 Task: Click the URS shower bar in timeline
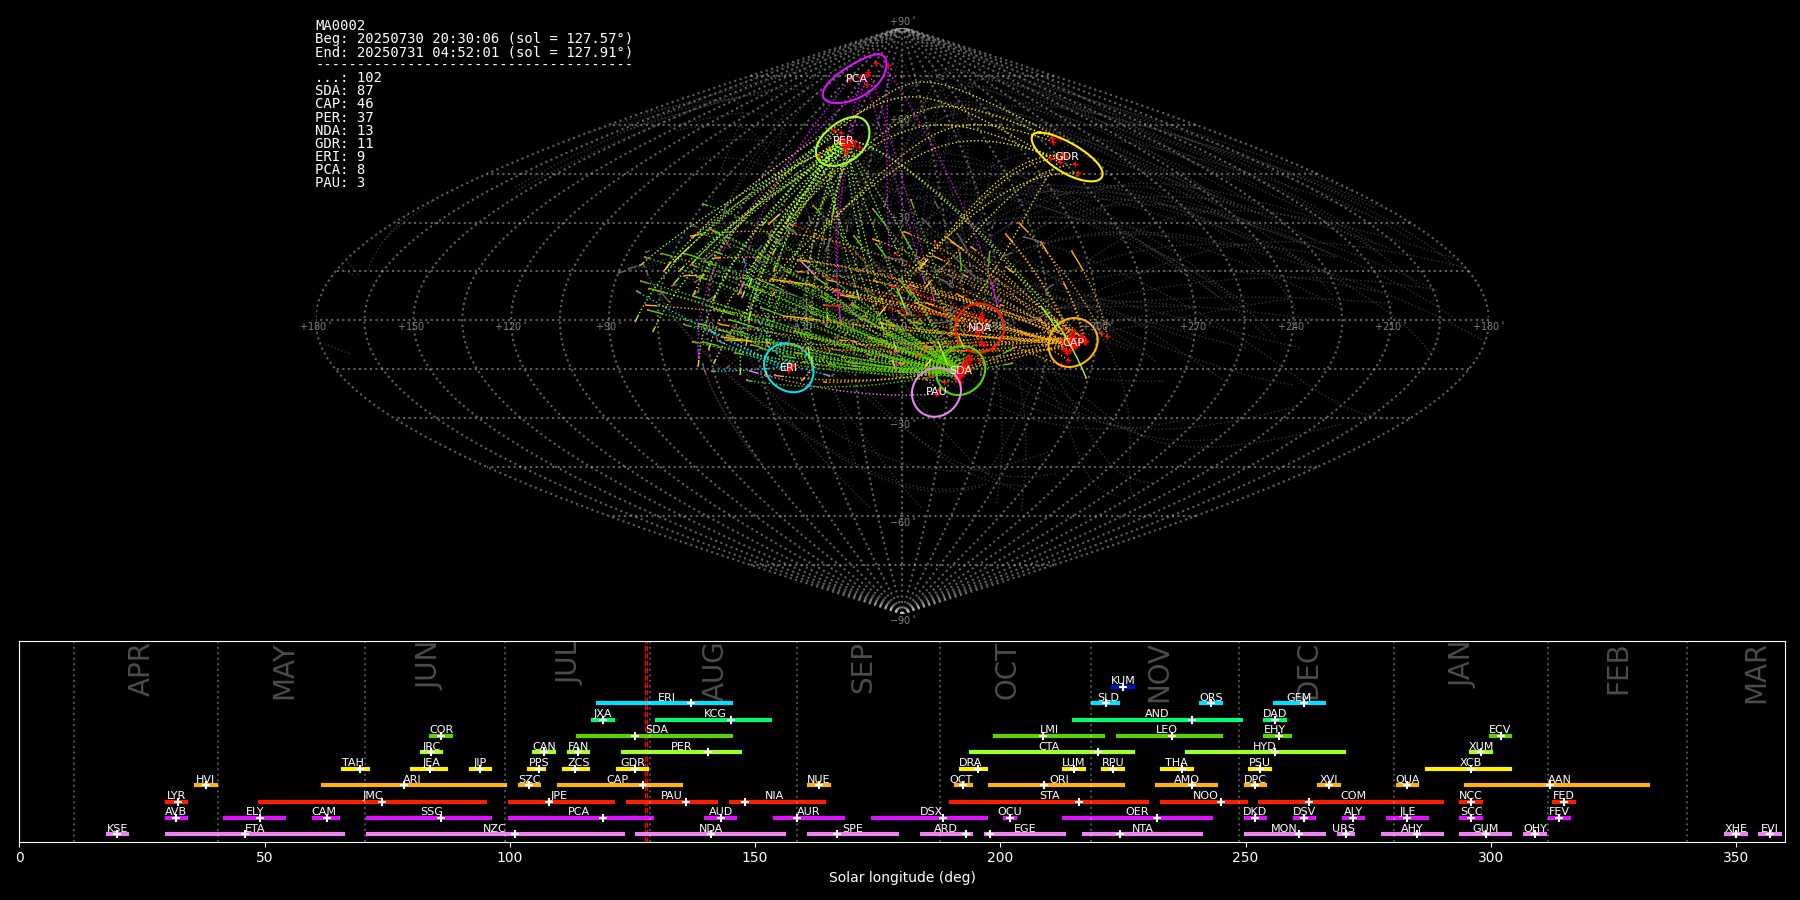(x=1345, y=834)
